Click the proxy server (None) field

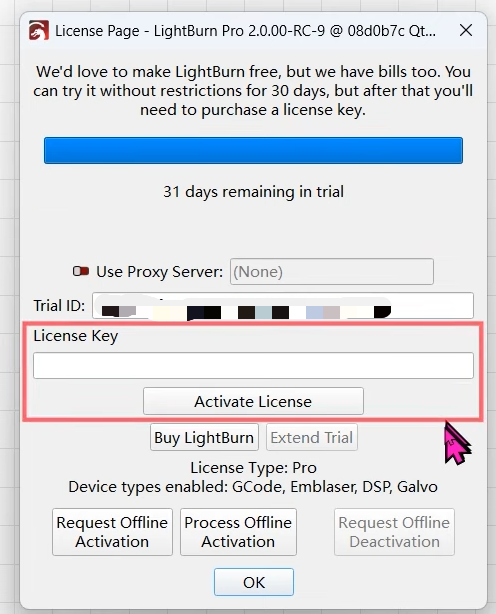[x=332, y=271]
